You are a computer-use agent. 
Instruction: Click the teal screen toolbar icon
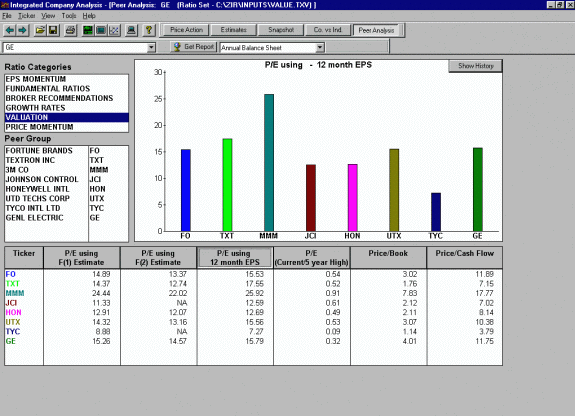[101, 30]
